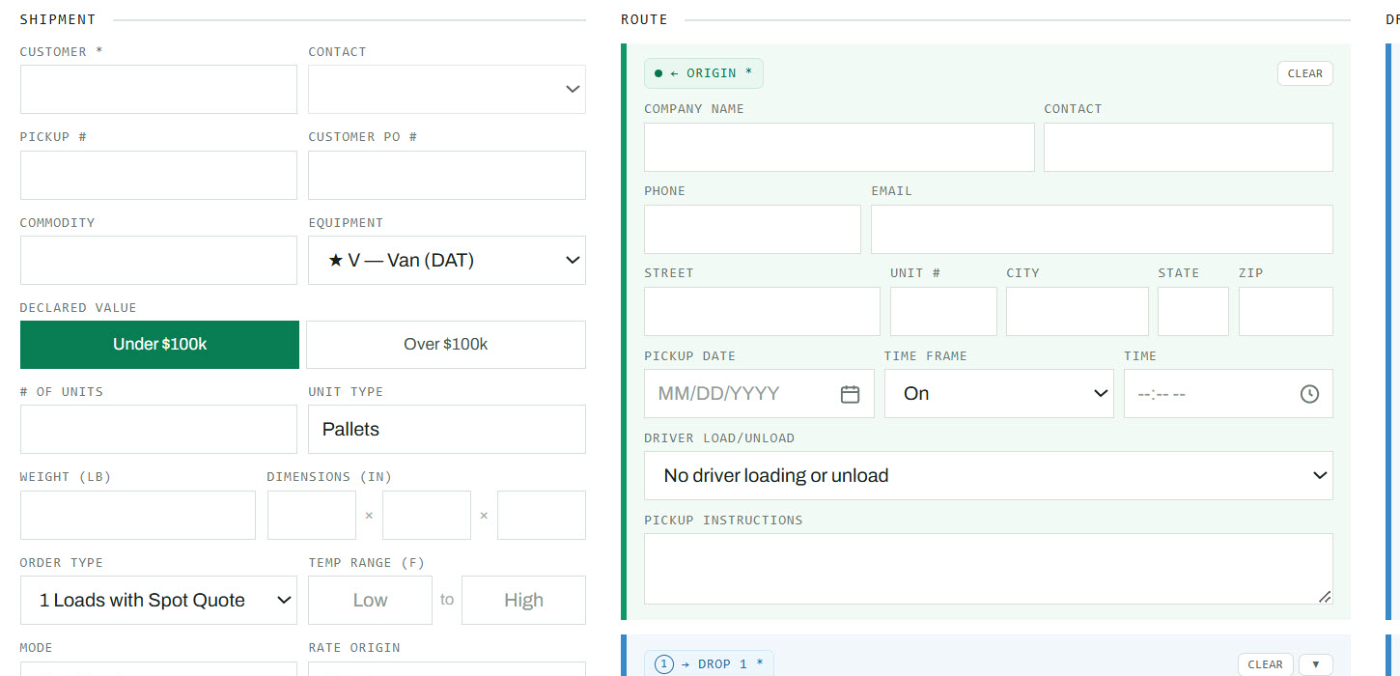Focus the origin Company Name field
Screen dimensions: 1400x676
click(x=839, y=147)
